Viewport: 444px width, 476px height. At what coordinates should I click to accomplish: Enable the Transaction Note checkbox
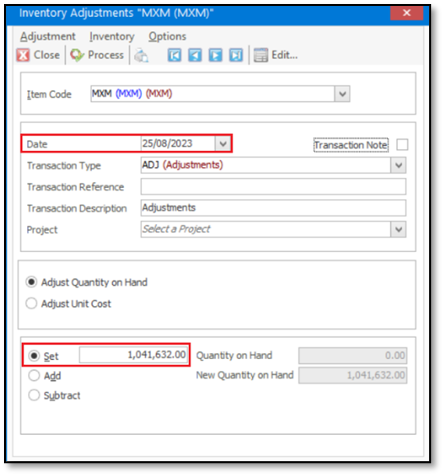coord(402,145)
